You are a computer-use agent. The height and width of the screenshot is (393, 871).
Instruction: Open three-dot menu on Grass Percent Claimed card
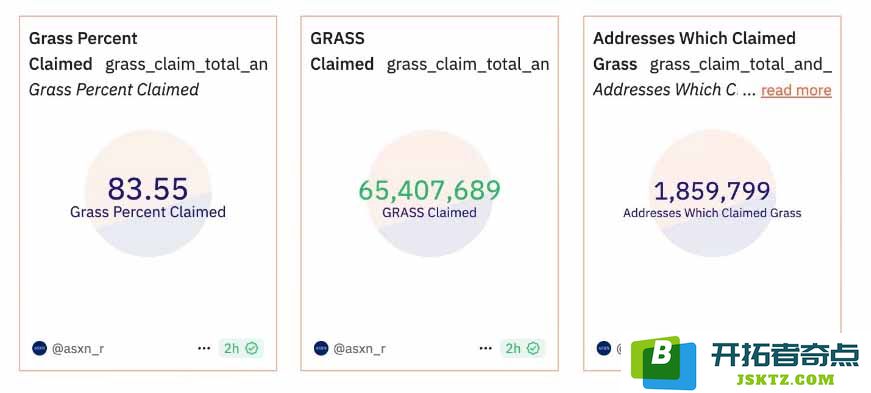click(204, 349)
